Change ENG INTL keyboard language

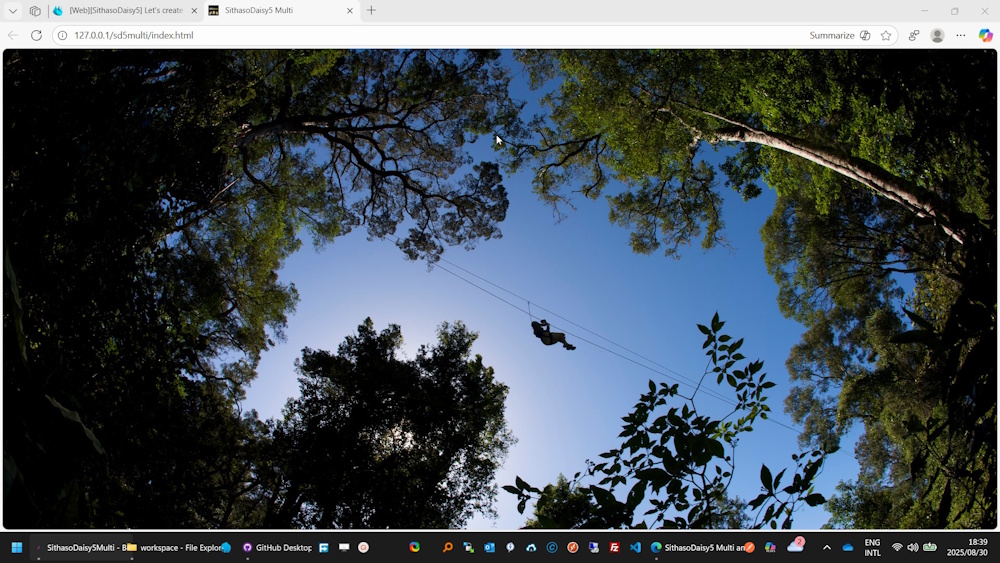click(872, 547)
